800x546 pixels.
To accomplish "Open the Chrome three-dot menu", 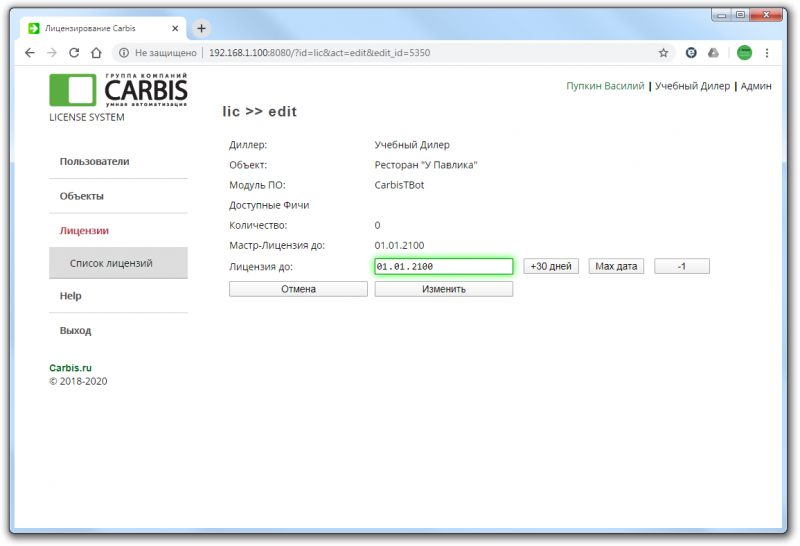I will tap(767, 52).
